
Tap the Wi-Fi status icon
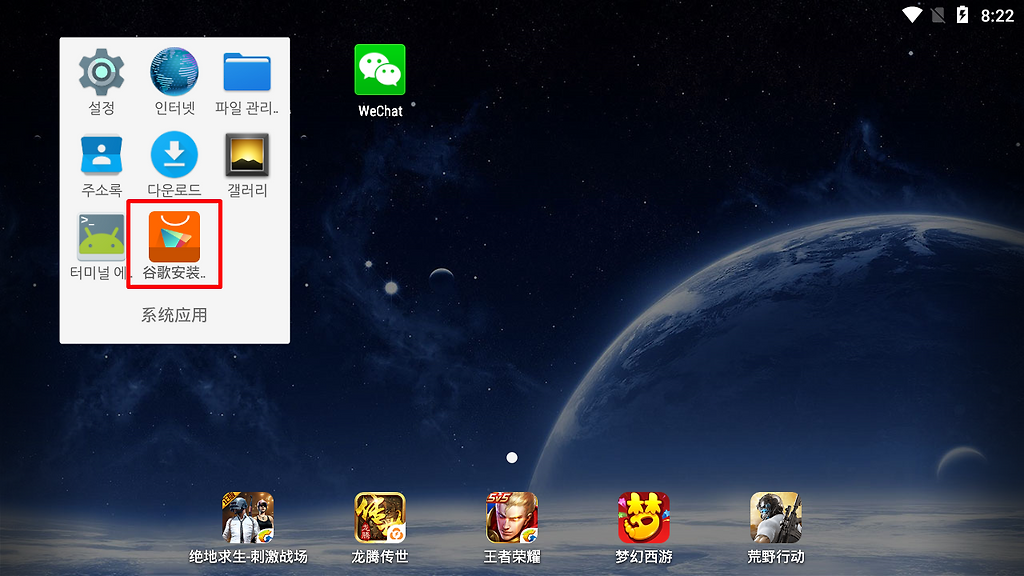(x=912, y=14)
